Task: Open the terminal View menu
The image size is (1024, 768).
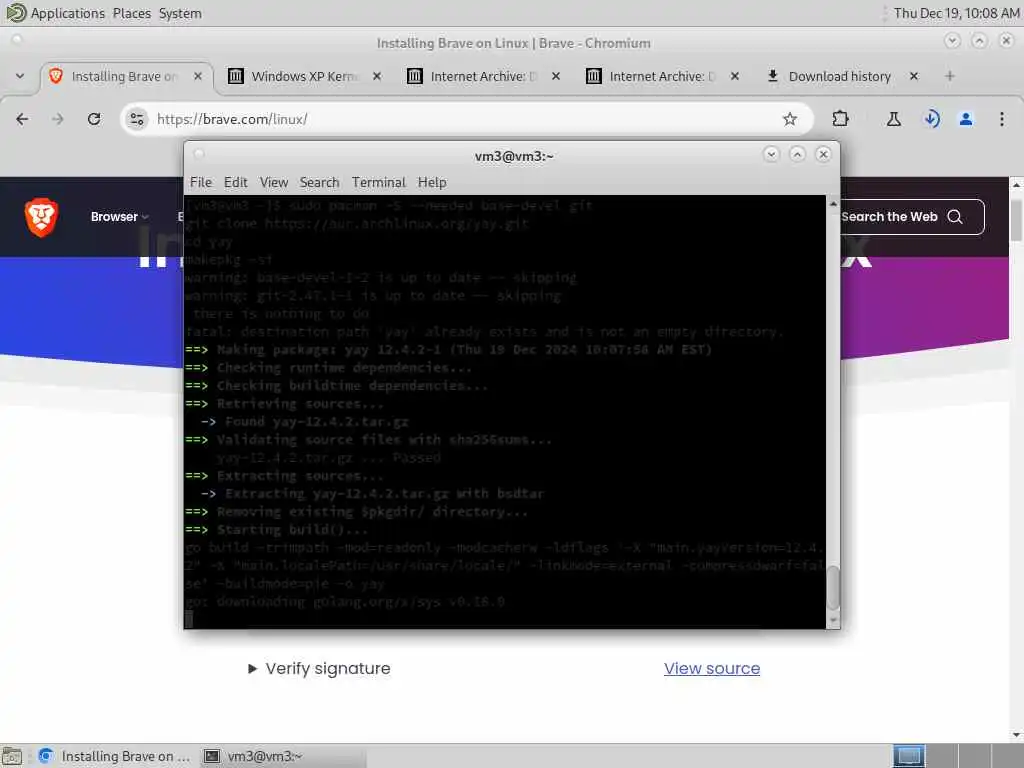Action: (274, 182)
